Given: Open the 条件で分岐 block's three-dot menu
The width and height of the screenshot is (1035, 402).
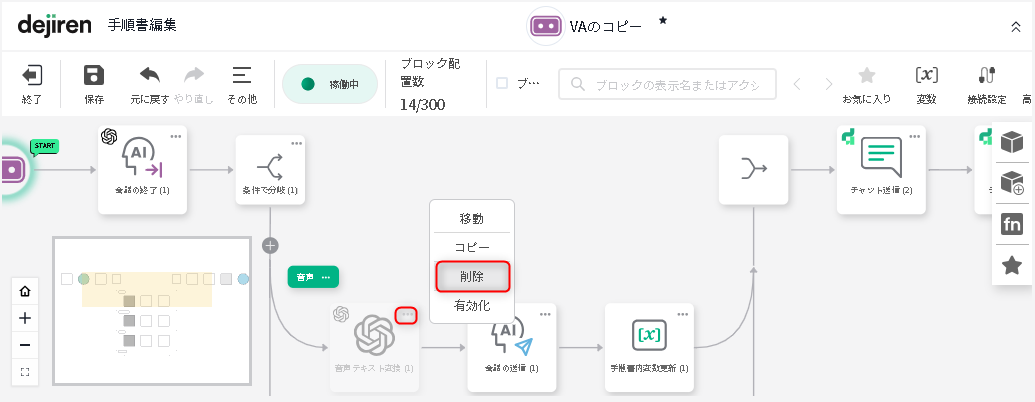Looking at the screenshot, I should (x=296, y=143).
